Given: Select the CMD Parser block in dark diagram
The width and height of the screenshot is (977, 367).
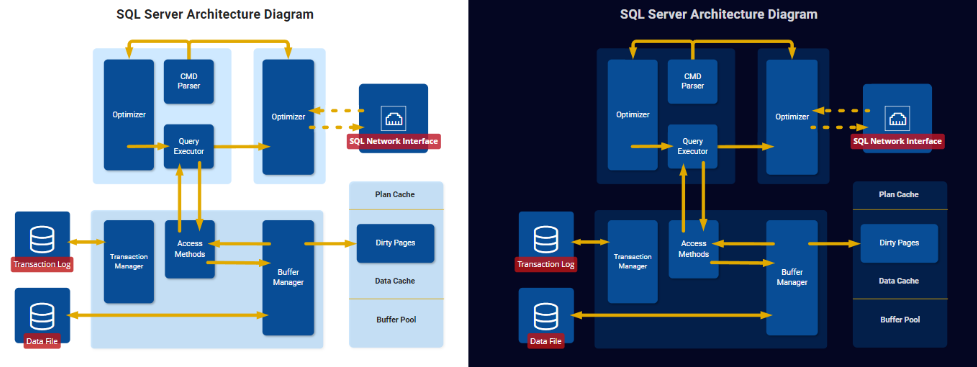Looking at the screenshot, I should 693,82.
